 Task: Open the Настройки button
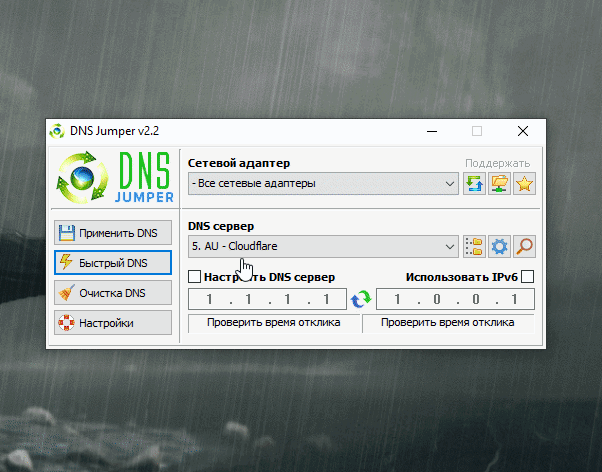[113, 323]
